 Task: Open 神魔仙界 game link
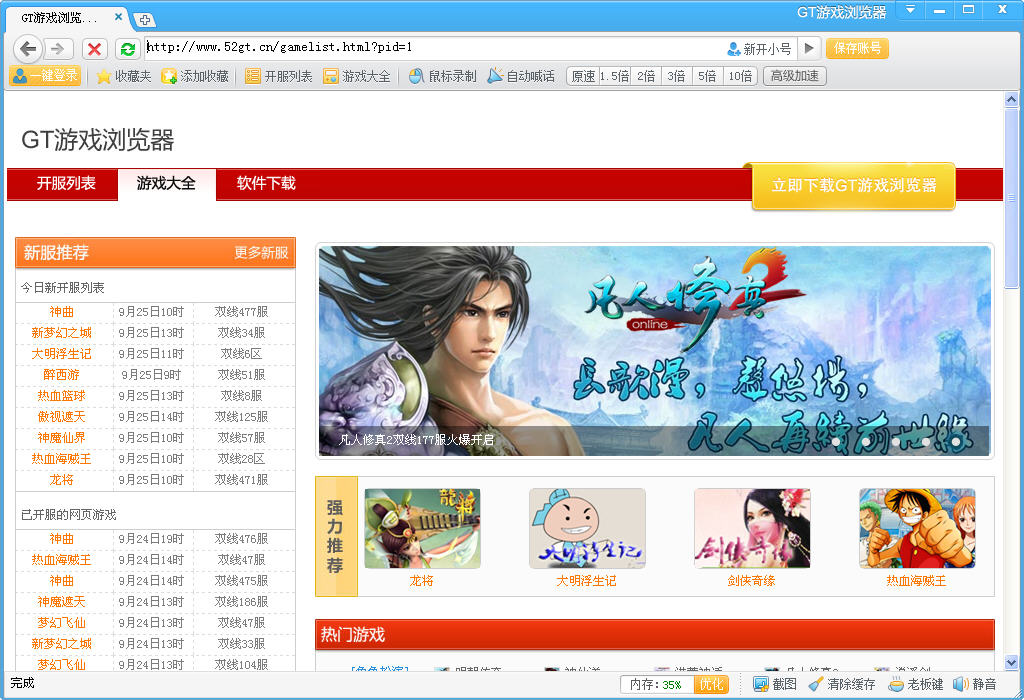(61, 438)
